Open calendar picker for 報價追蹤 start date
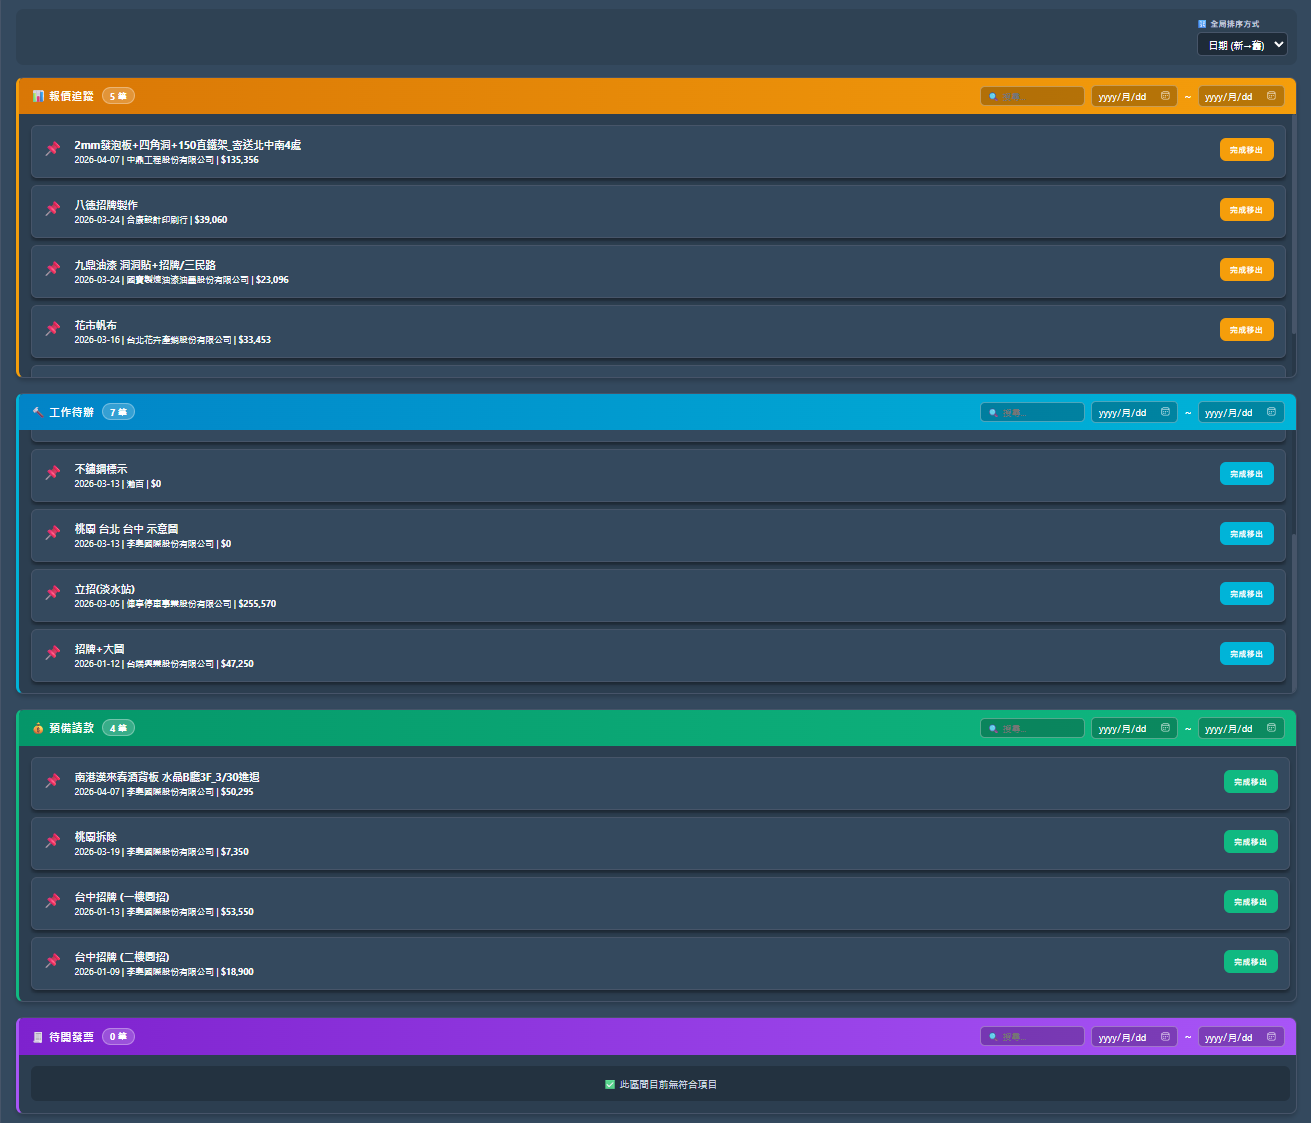1311x1123 pixels. [1165, 96]
